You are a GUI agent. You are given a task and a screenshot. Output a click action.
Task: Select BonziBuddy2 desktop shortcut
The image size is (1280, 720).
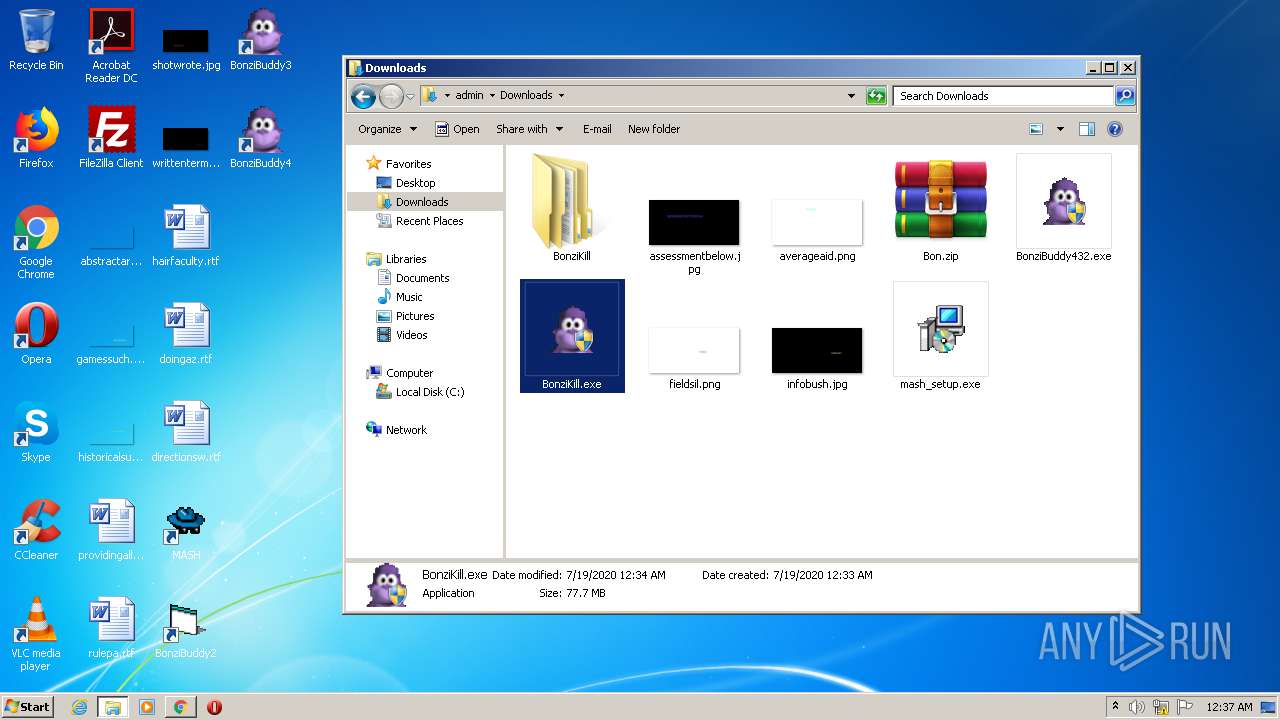pos(186,630)
